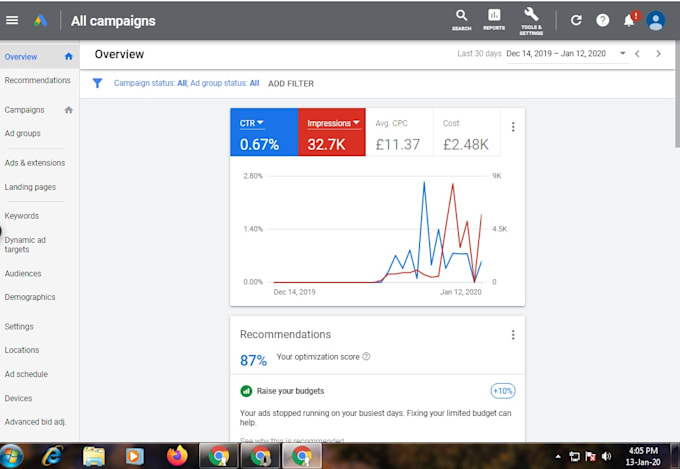Edit Ad group status: All filter

tap(225, 83)
